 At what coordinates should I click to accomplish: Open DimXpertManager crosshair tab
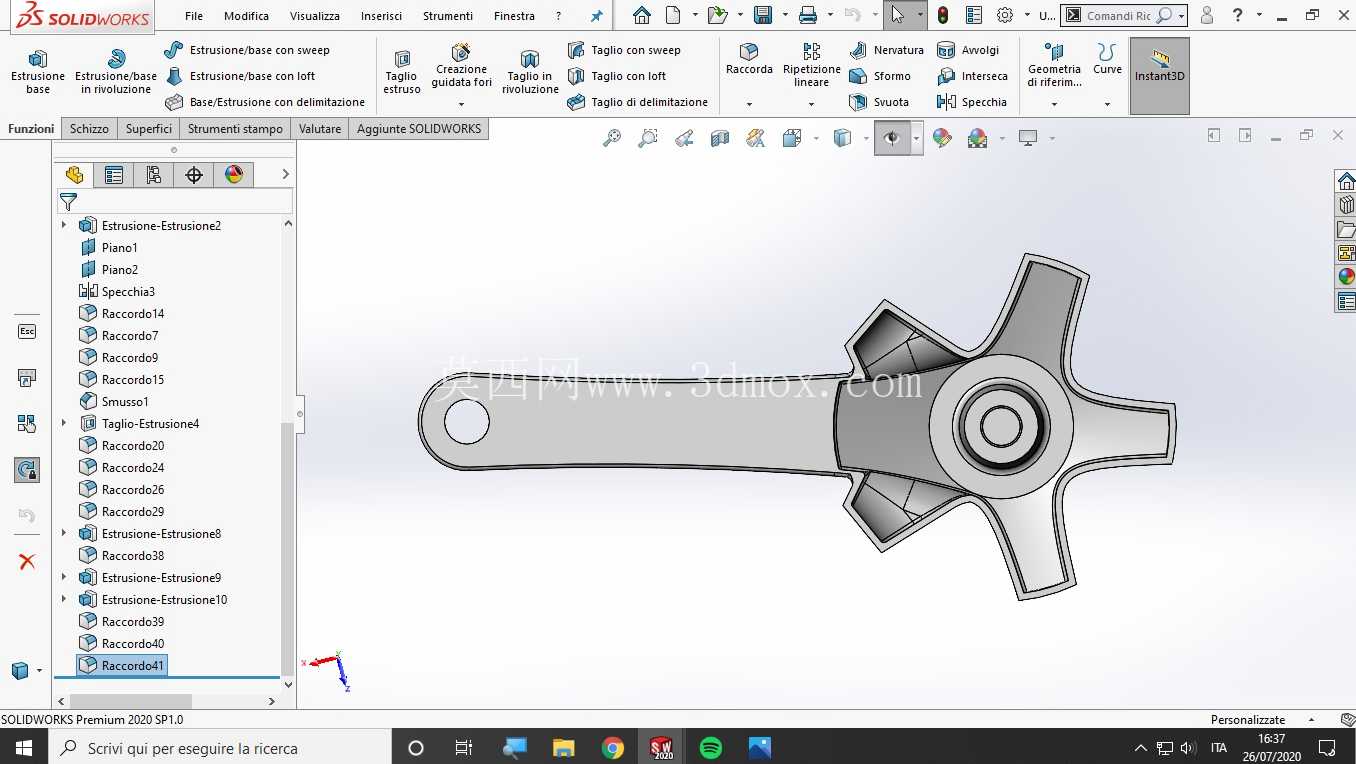(x=194, y=175)
